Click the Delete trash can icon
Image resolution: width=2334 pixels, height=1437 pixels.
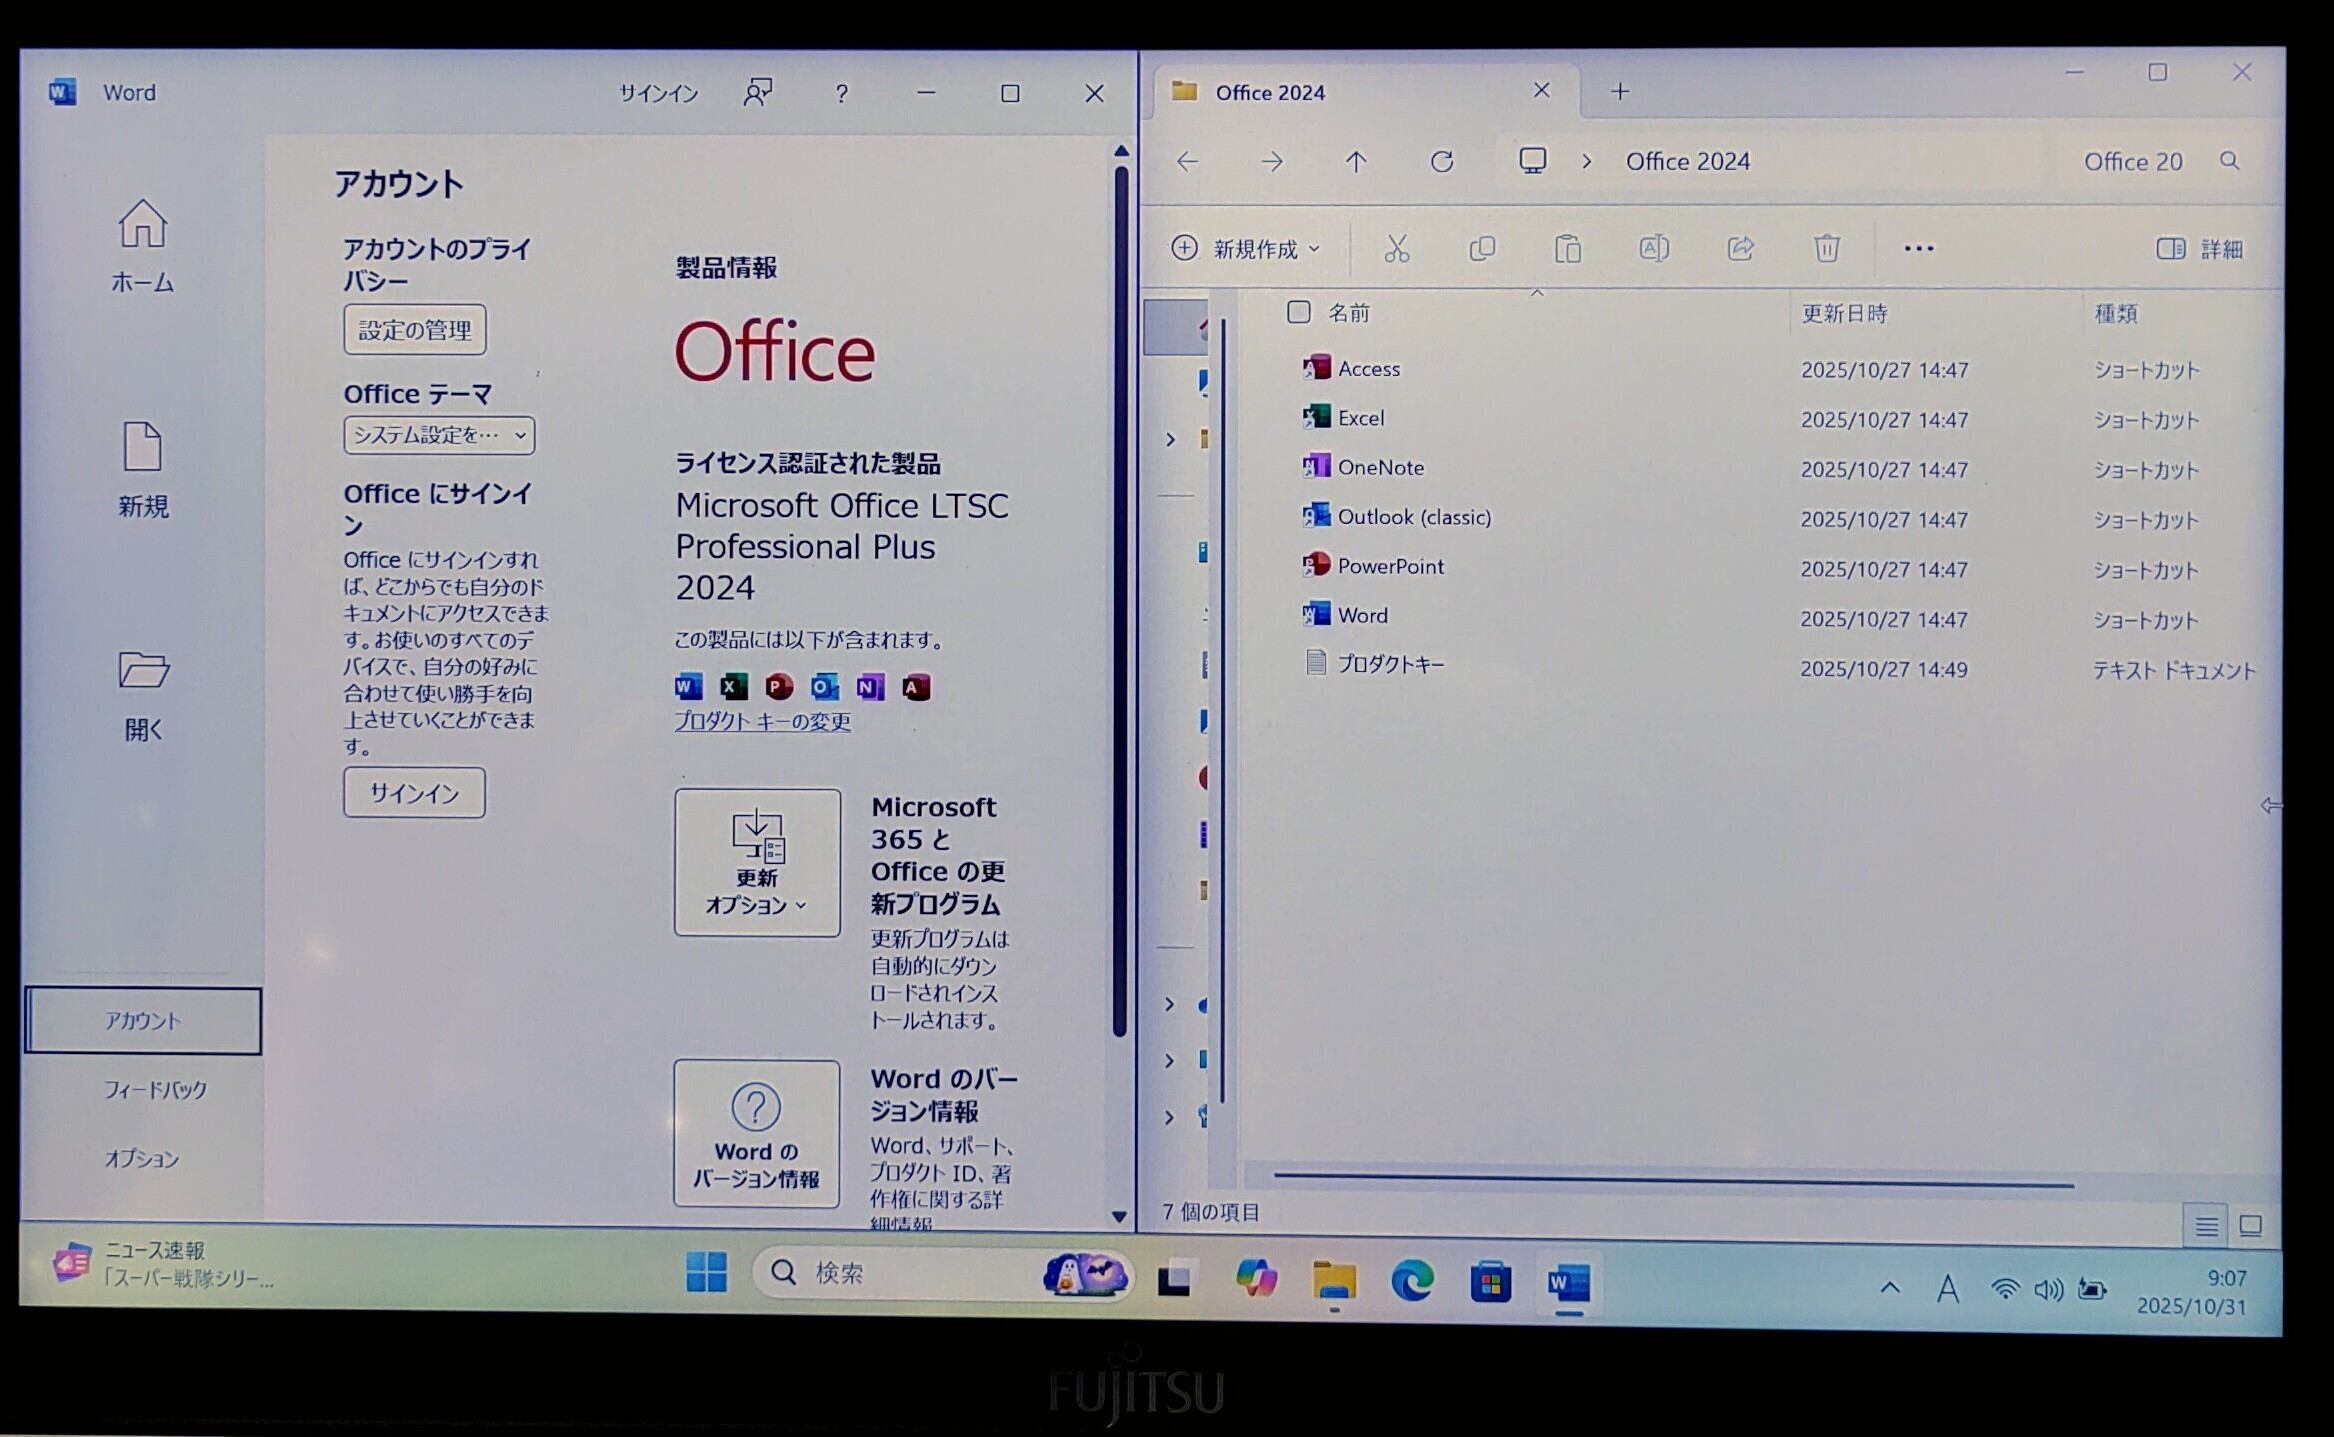1826,248
